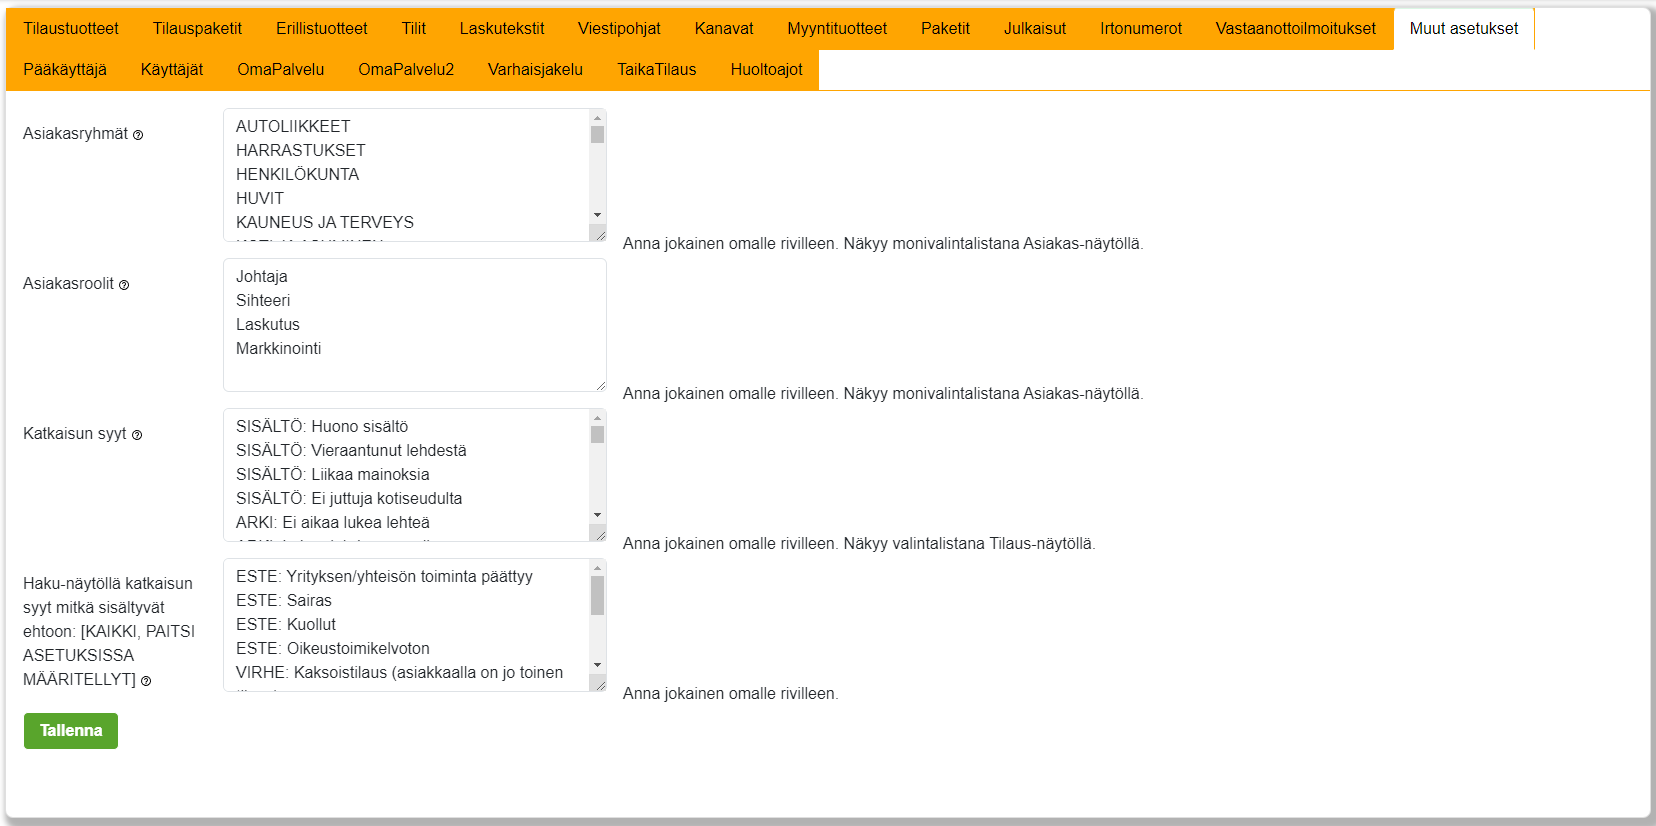Click resize handle of Asiakasryhmät textarea
Image resolution: width=1656 pixels, height=826 pixels.
[x=599, y=234]
